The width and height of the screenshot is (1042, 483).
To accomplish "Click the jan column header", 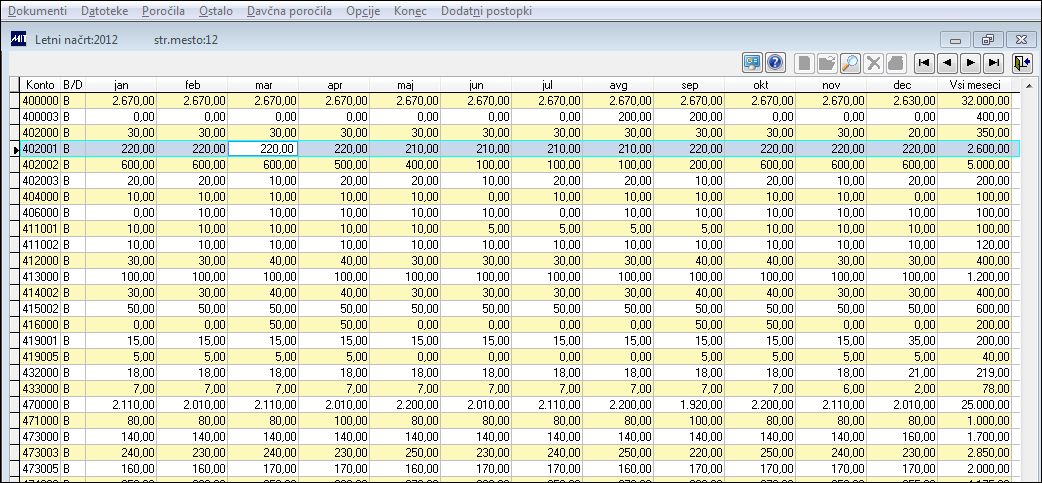I will coord(121,85).
